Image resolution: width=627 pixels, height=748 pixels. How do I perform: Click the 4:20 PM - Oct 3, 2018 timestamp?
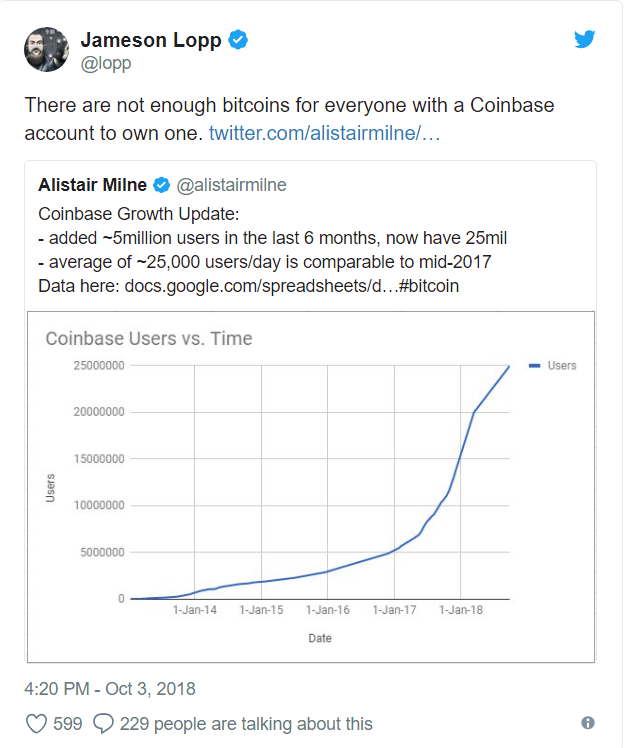pos(110,689)
